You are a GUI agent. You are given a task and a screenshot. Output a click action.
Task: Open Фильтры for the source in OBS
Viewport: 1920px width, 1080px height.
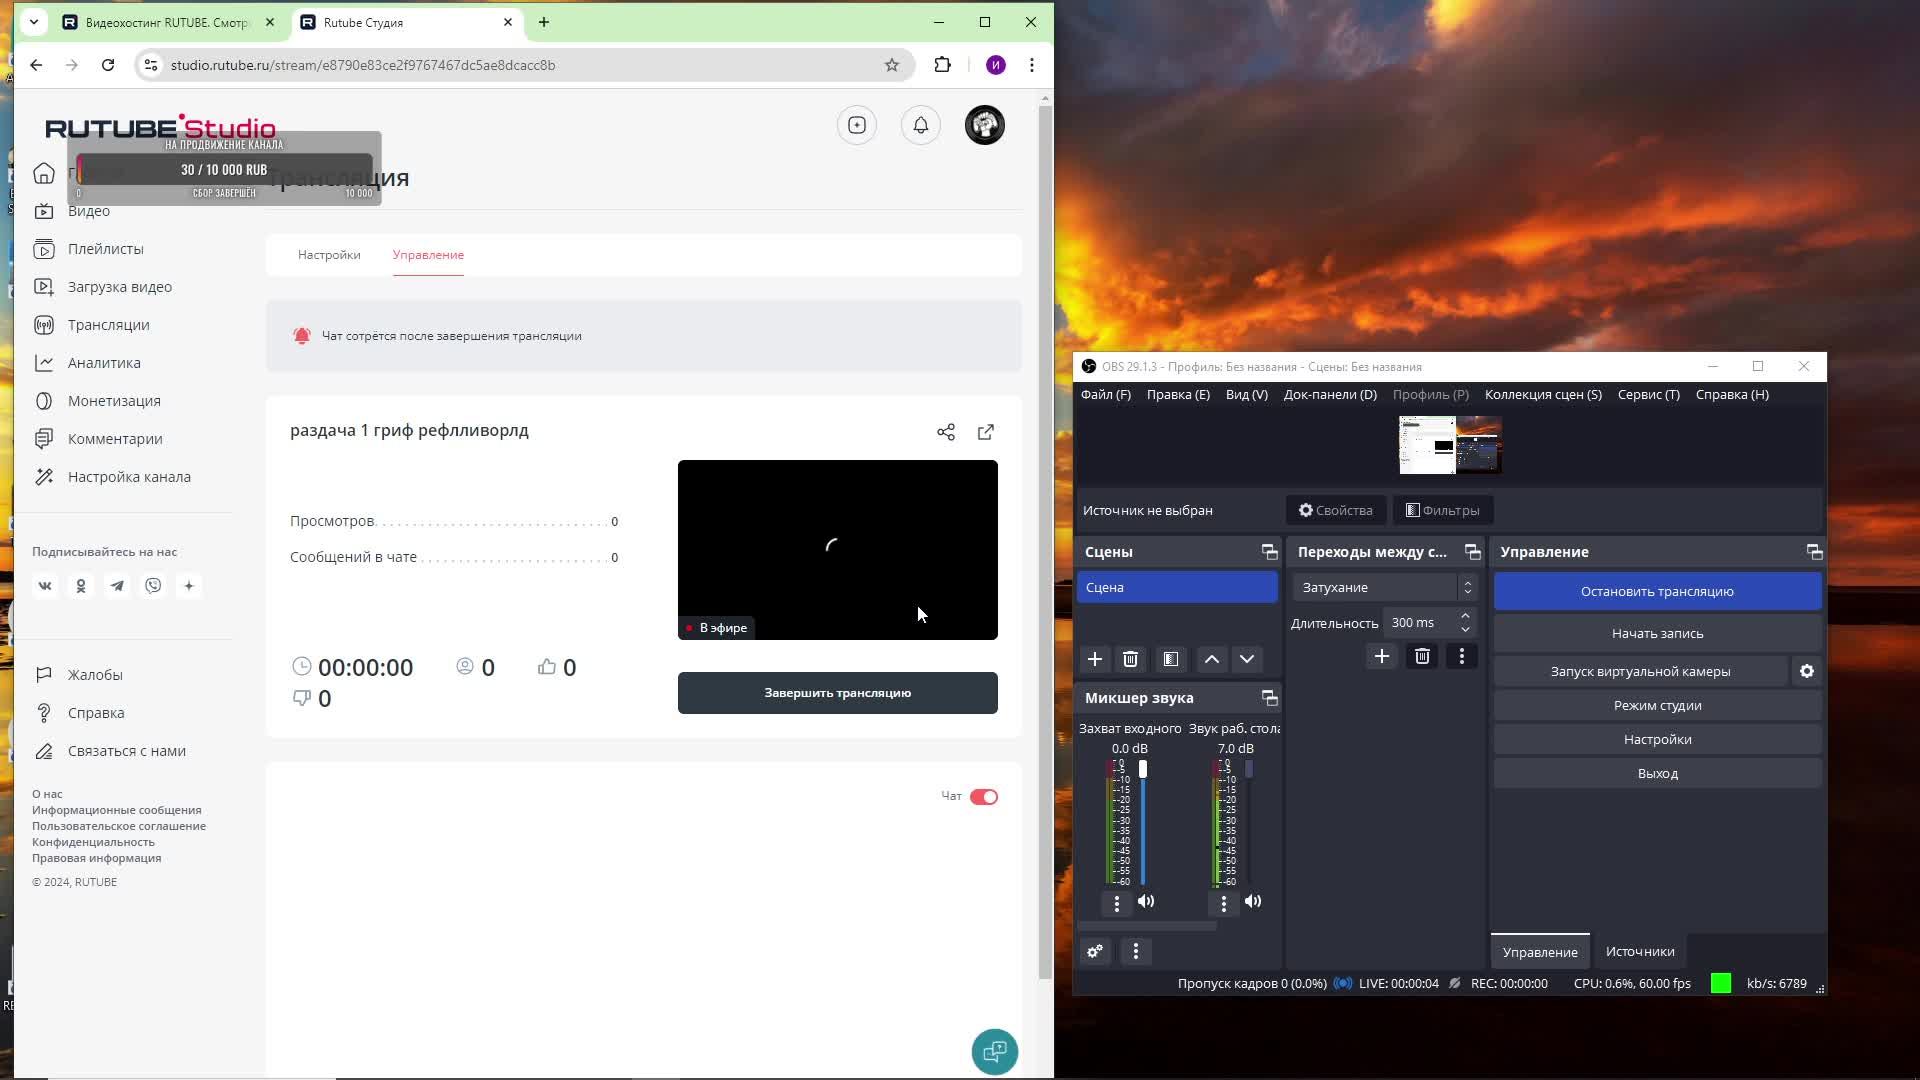(1443, 511)
